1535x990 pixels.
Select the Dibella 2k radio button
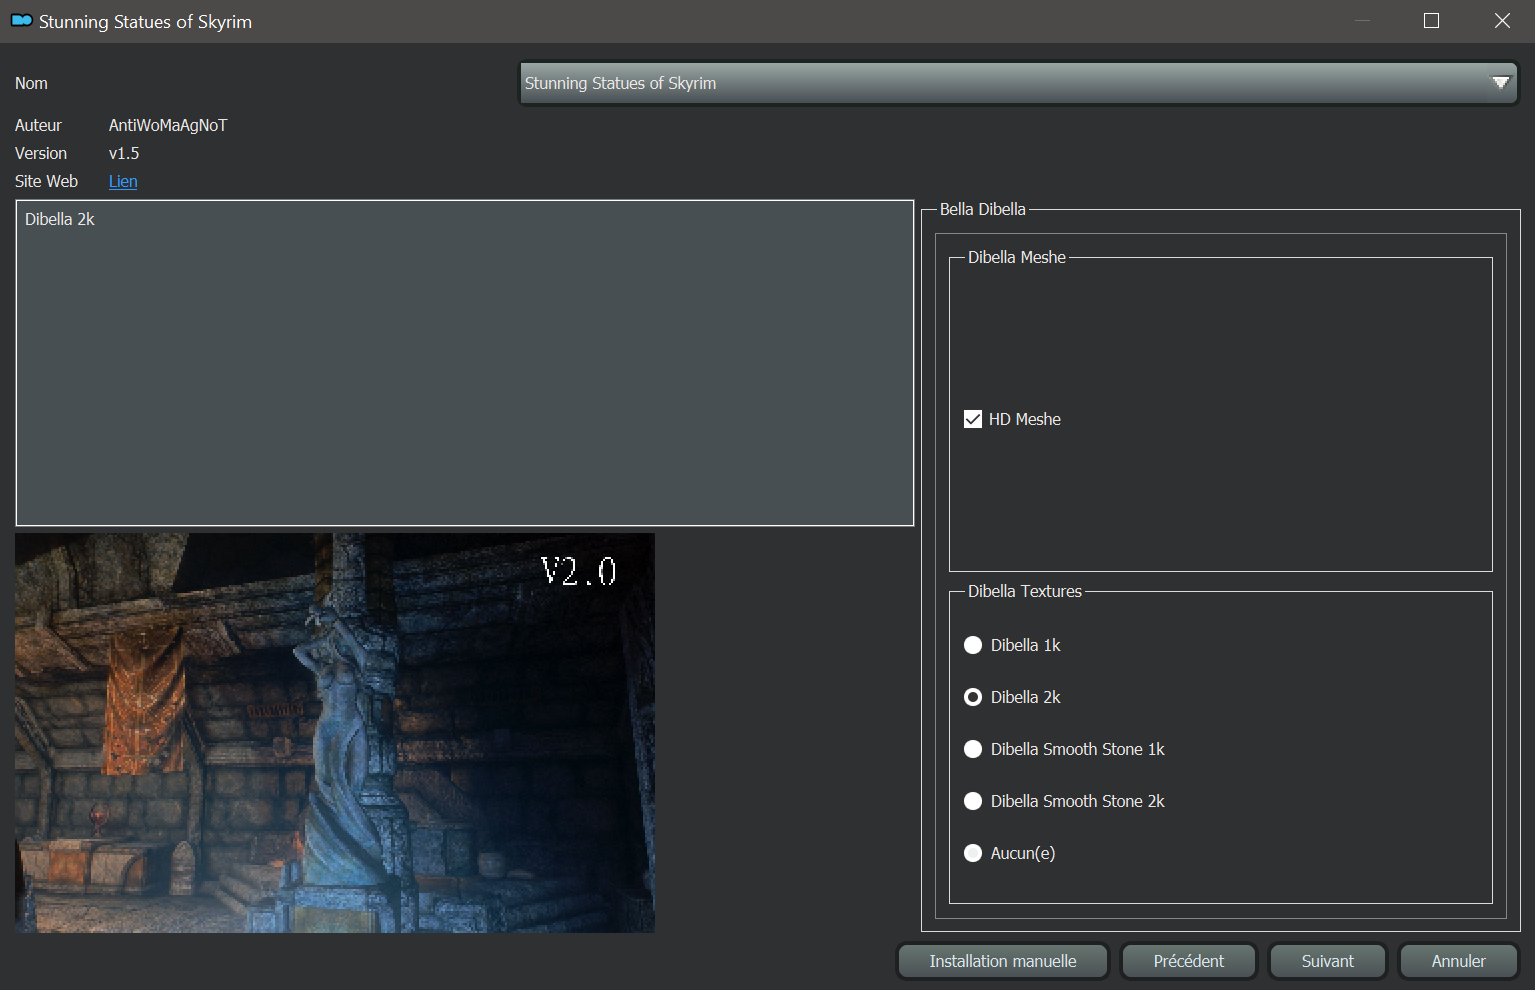(973, 697)
